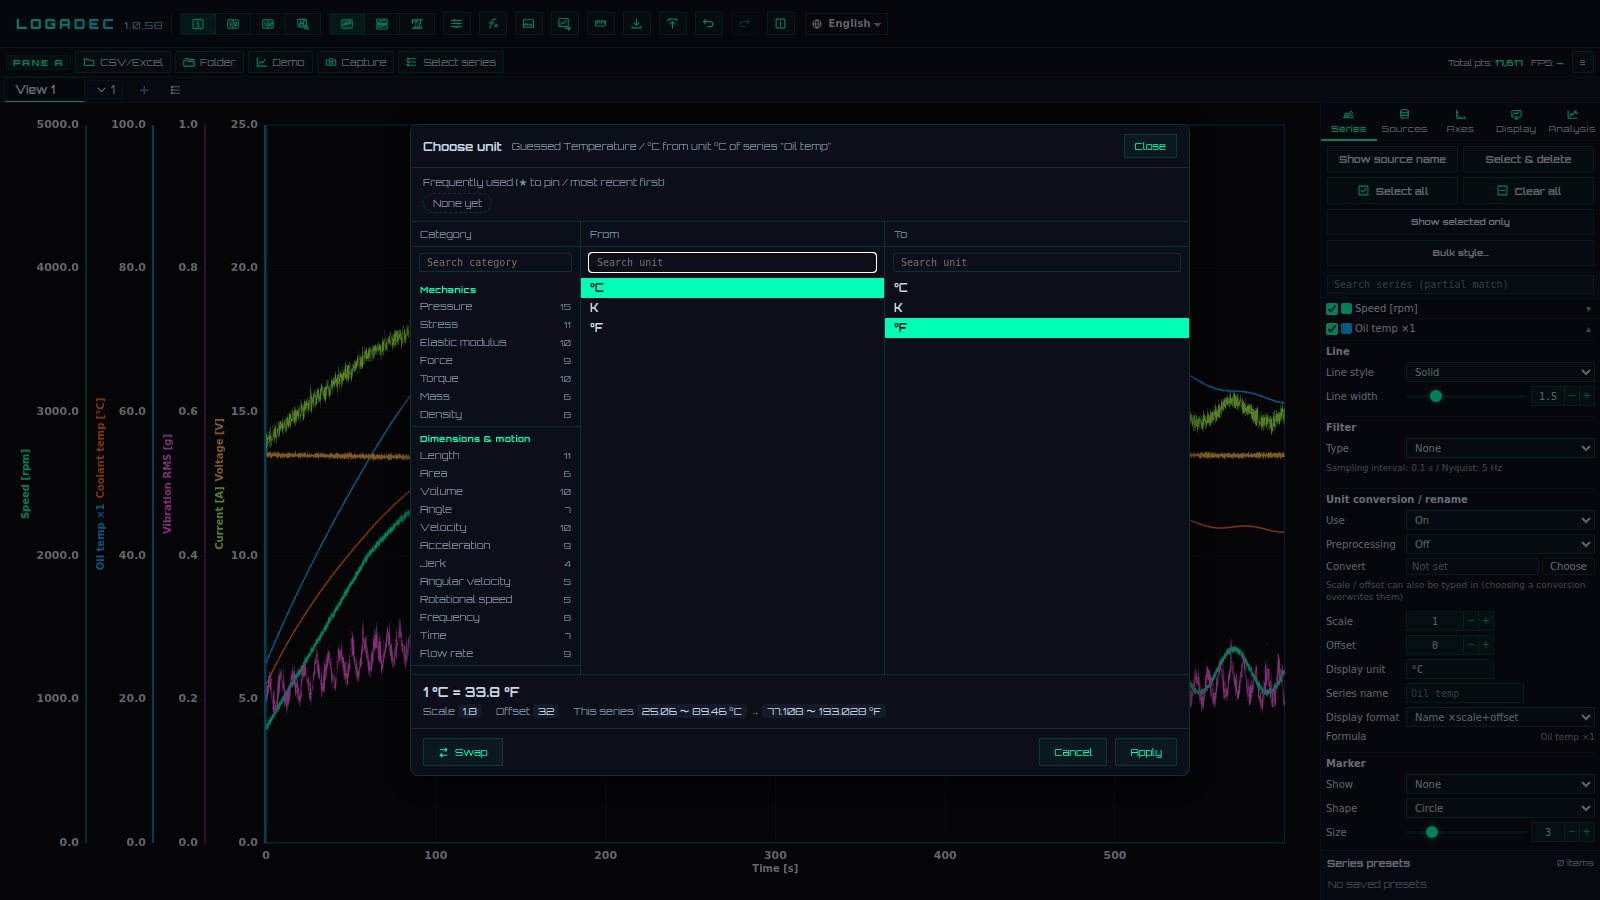Switch to the Display tab
1600x900 pixels.
[x=1516, y=121]
